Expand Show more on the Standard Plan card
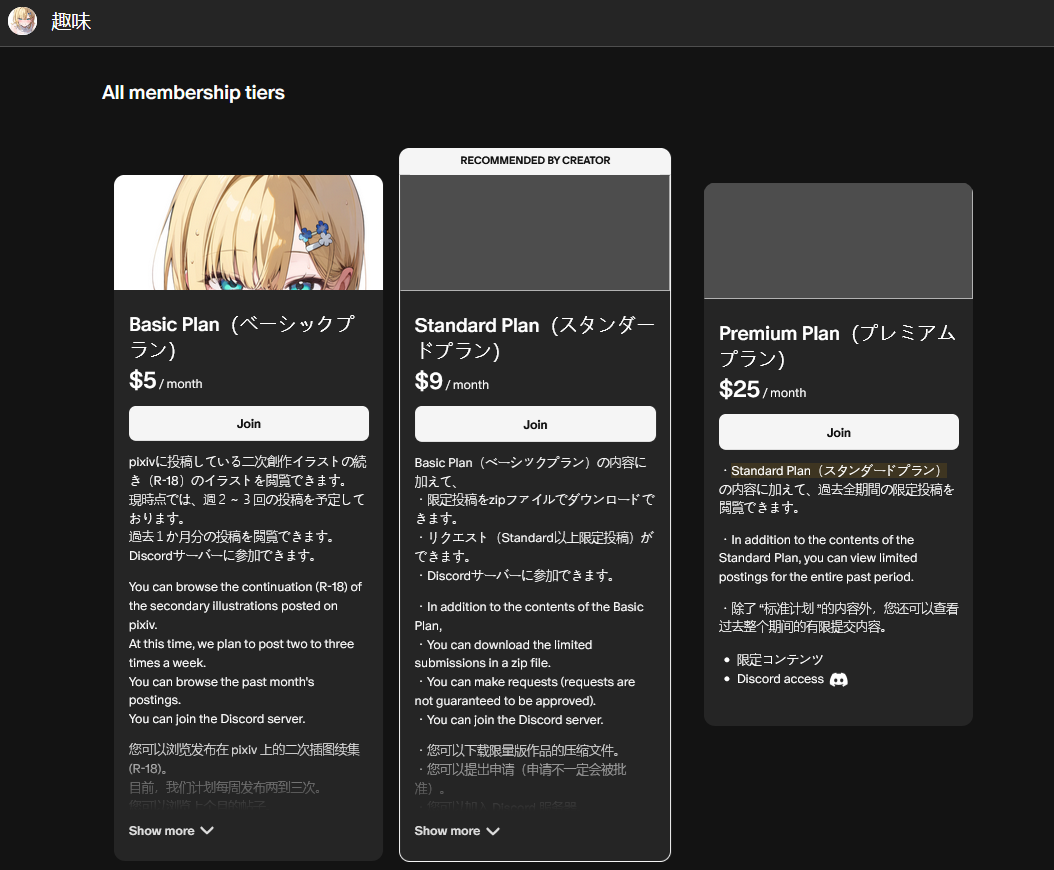This screenshot has height=870, width=1054. (456, 831)
